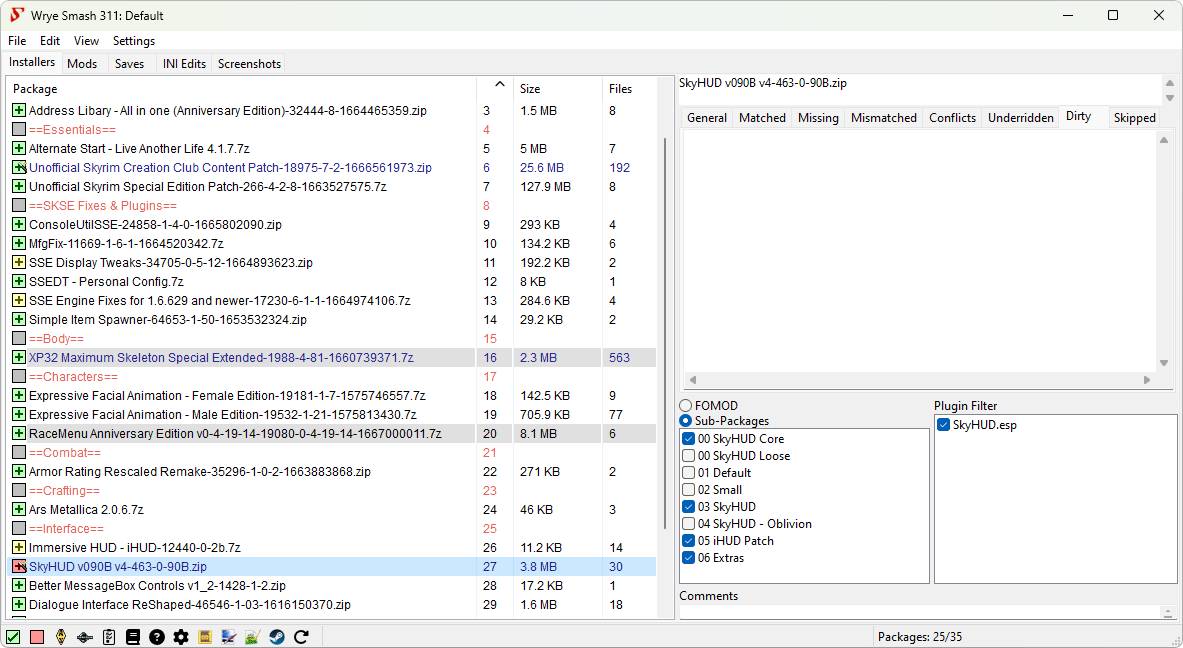Open the Settings menu
The width and height of the screenshot is (1183, 648).
click(x=133, y=41)
